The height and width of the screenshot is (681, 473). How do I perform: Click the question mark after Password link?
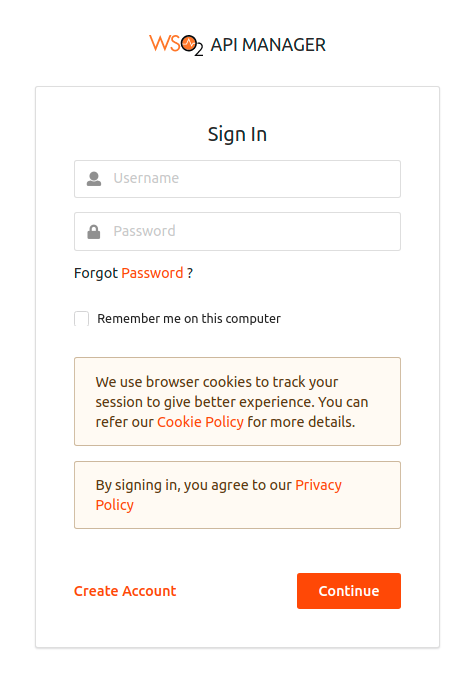(190, 273)
